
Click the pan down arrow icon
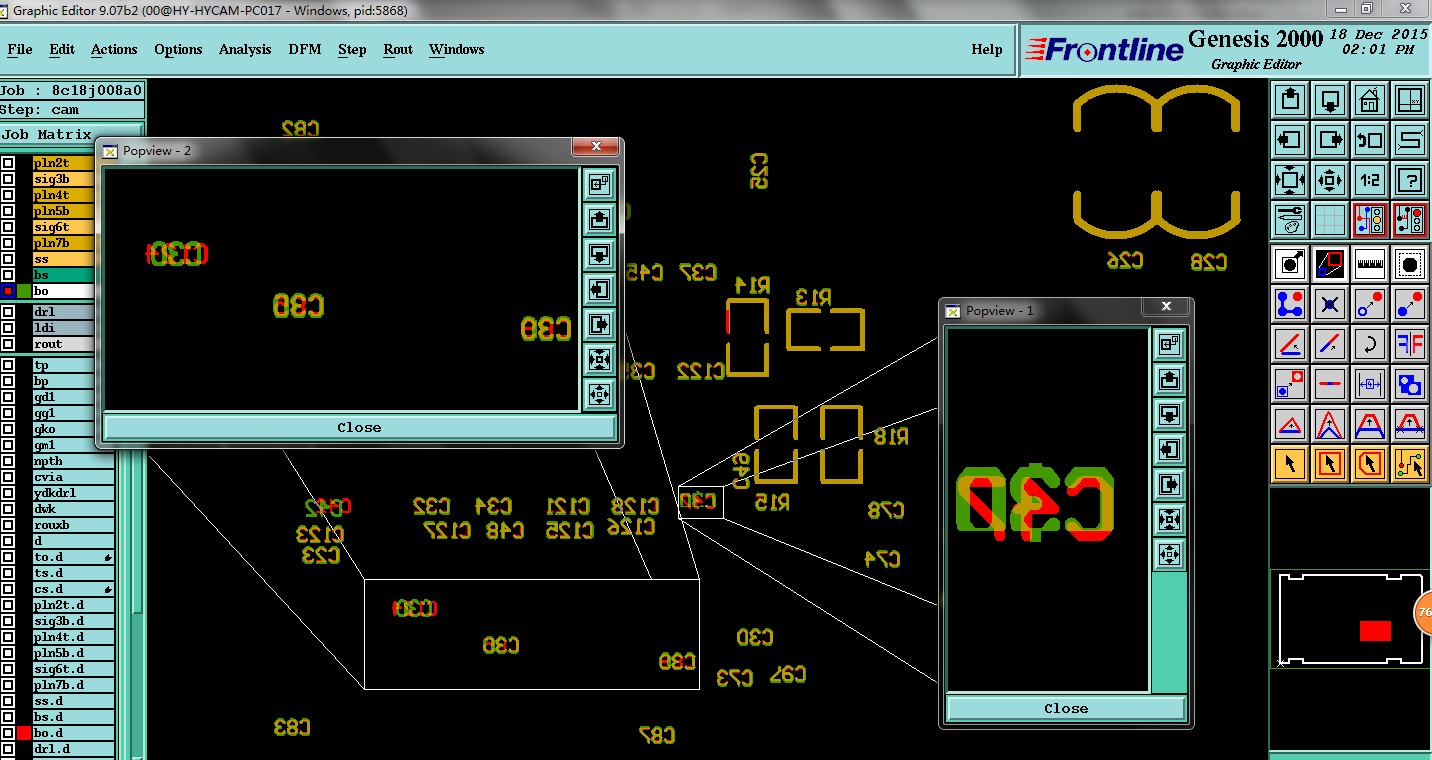pos(1330,100)
